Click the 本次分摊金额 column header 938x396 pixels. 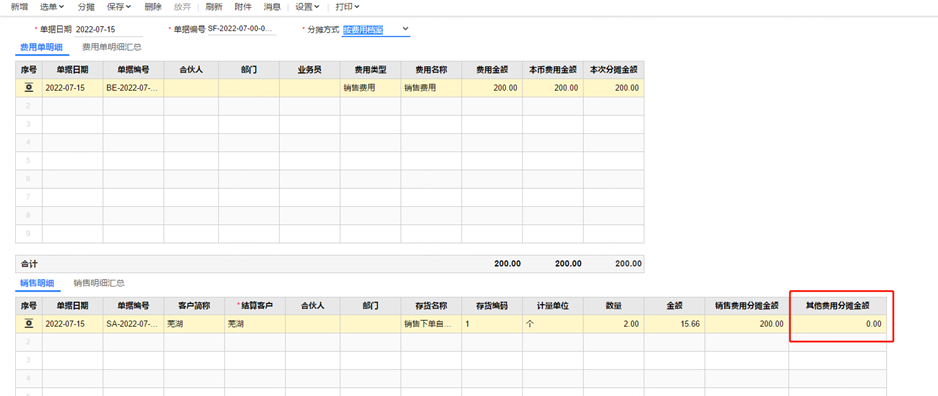click(x=613, y=70)
